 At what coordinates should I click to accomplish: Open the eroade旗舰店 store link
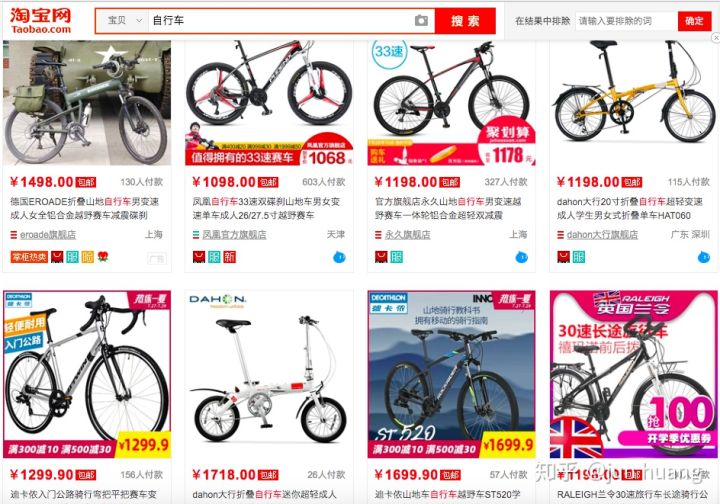pos(48,235)
